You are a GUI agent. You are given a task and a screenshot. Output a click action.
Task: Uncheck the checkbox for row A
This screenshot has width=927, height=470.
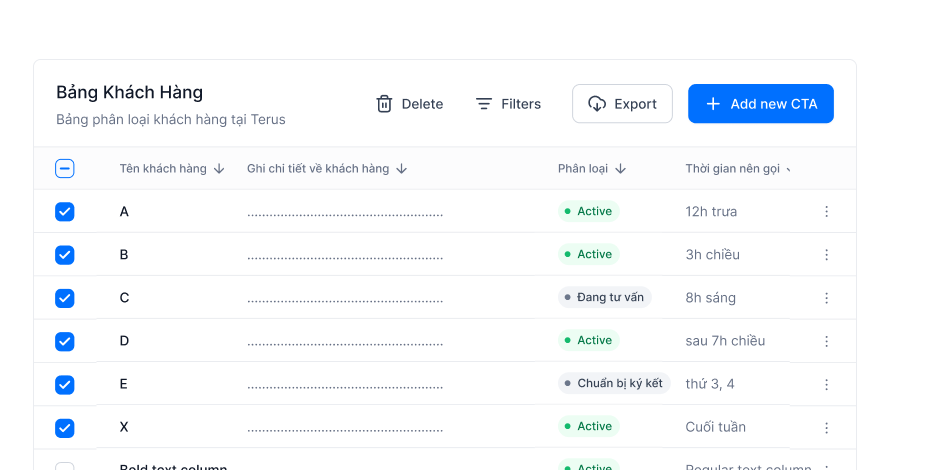click(65, 212)
